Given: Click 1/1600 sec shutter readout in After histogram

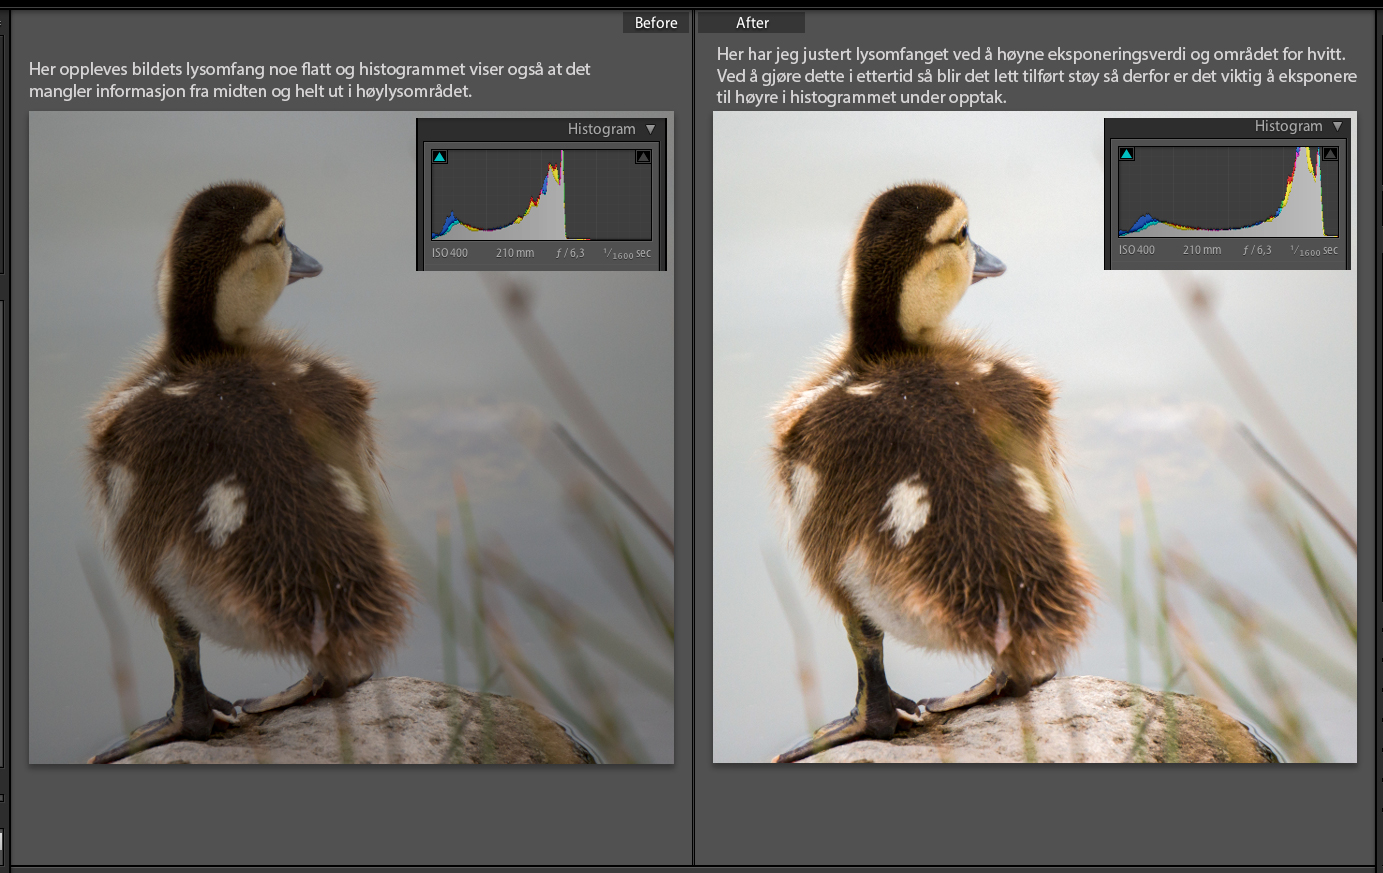Looking at the screenshot, I should pos(1314,250).
